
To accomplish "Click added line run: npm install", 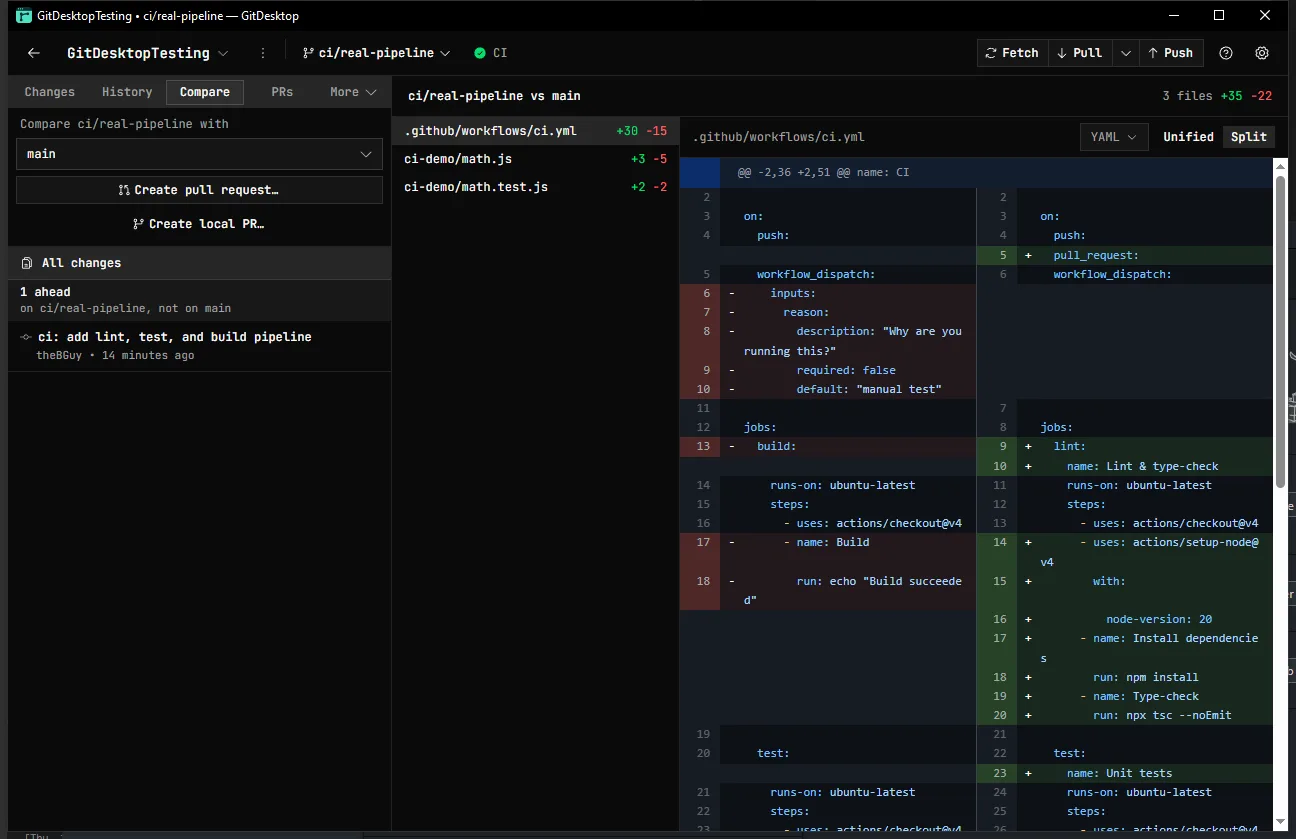I will pos(1124,677).
